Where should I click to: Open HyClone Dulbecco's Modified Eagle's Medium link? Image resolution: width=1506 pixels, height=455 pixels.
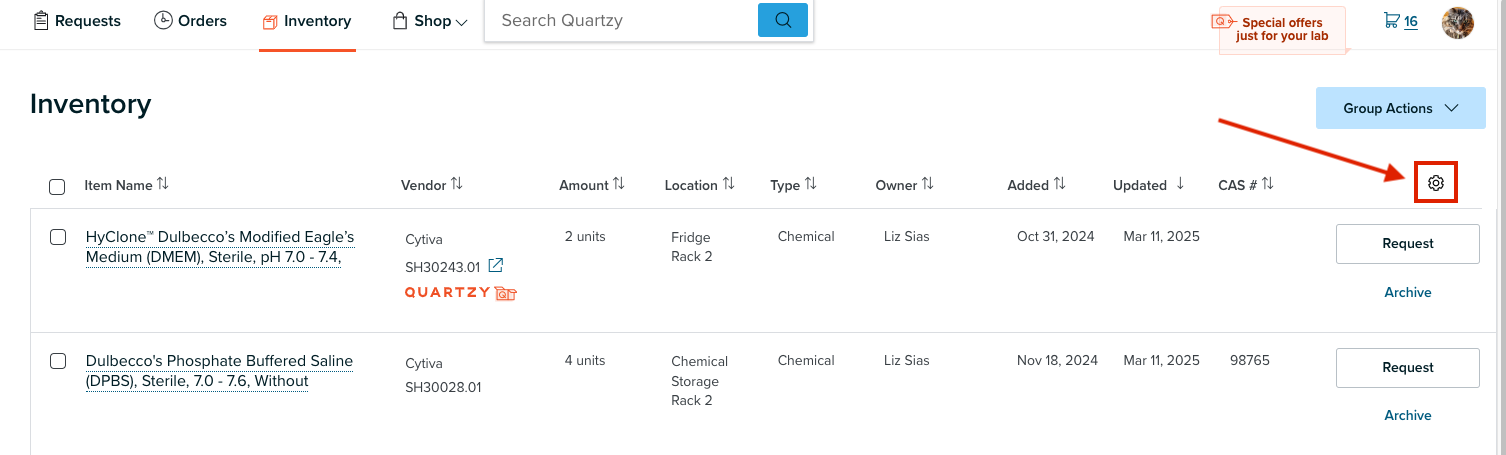(x=220, y=247)
